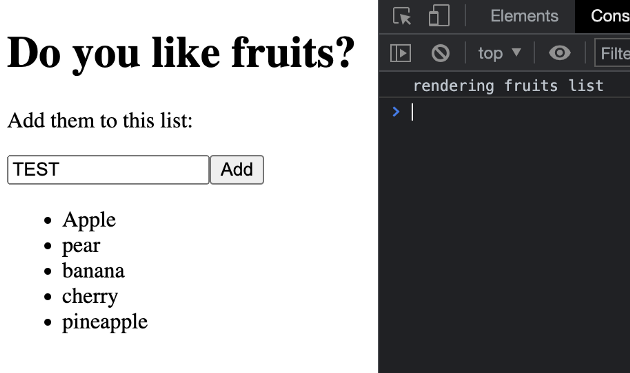Clear the console with the ban icon
The width and height of the screenshot is (630, 373).
click(440, 53)
